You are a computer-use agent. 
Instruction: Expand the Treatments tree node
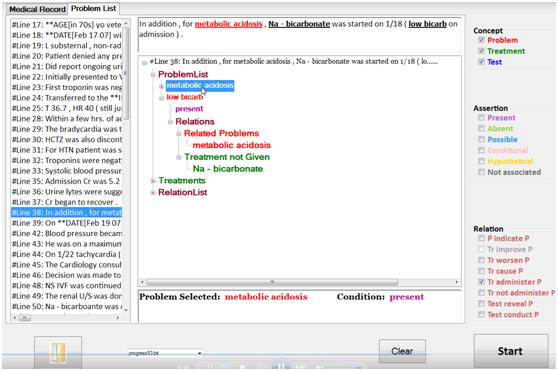point(153,181)
